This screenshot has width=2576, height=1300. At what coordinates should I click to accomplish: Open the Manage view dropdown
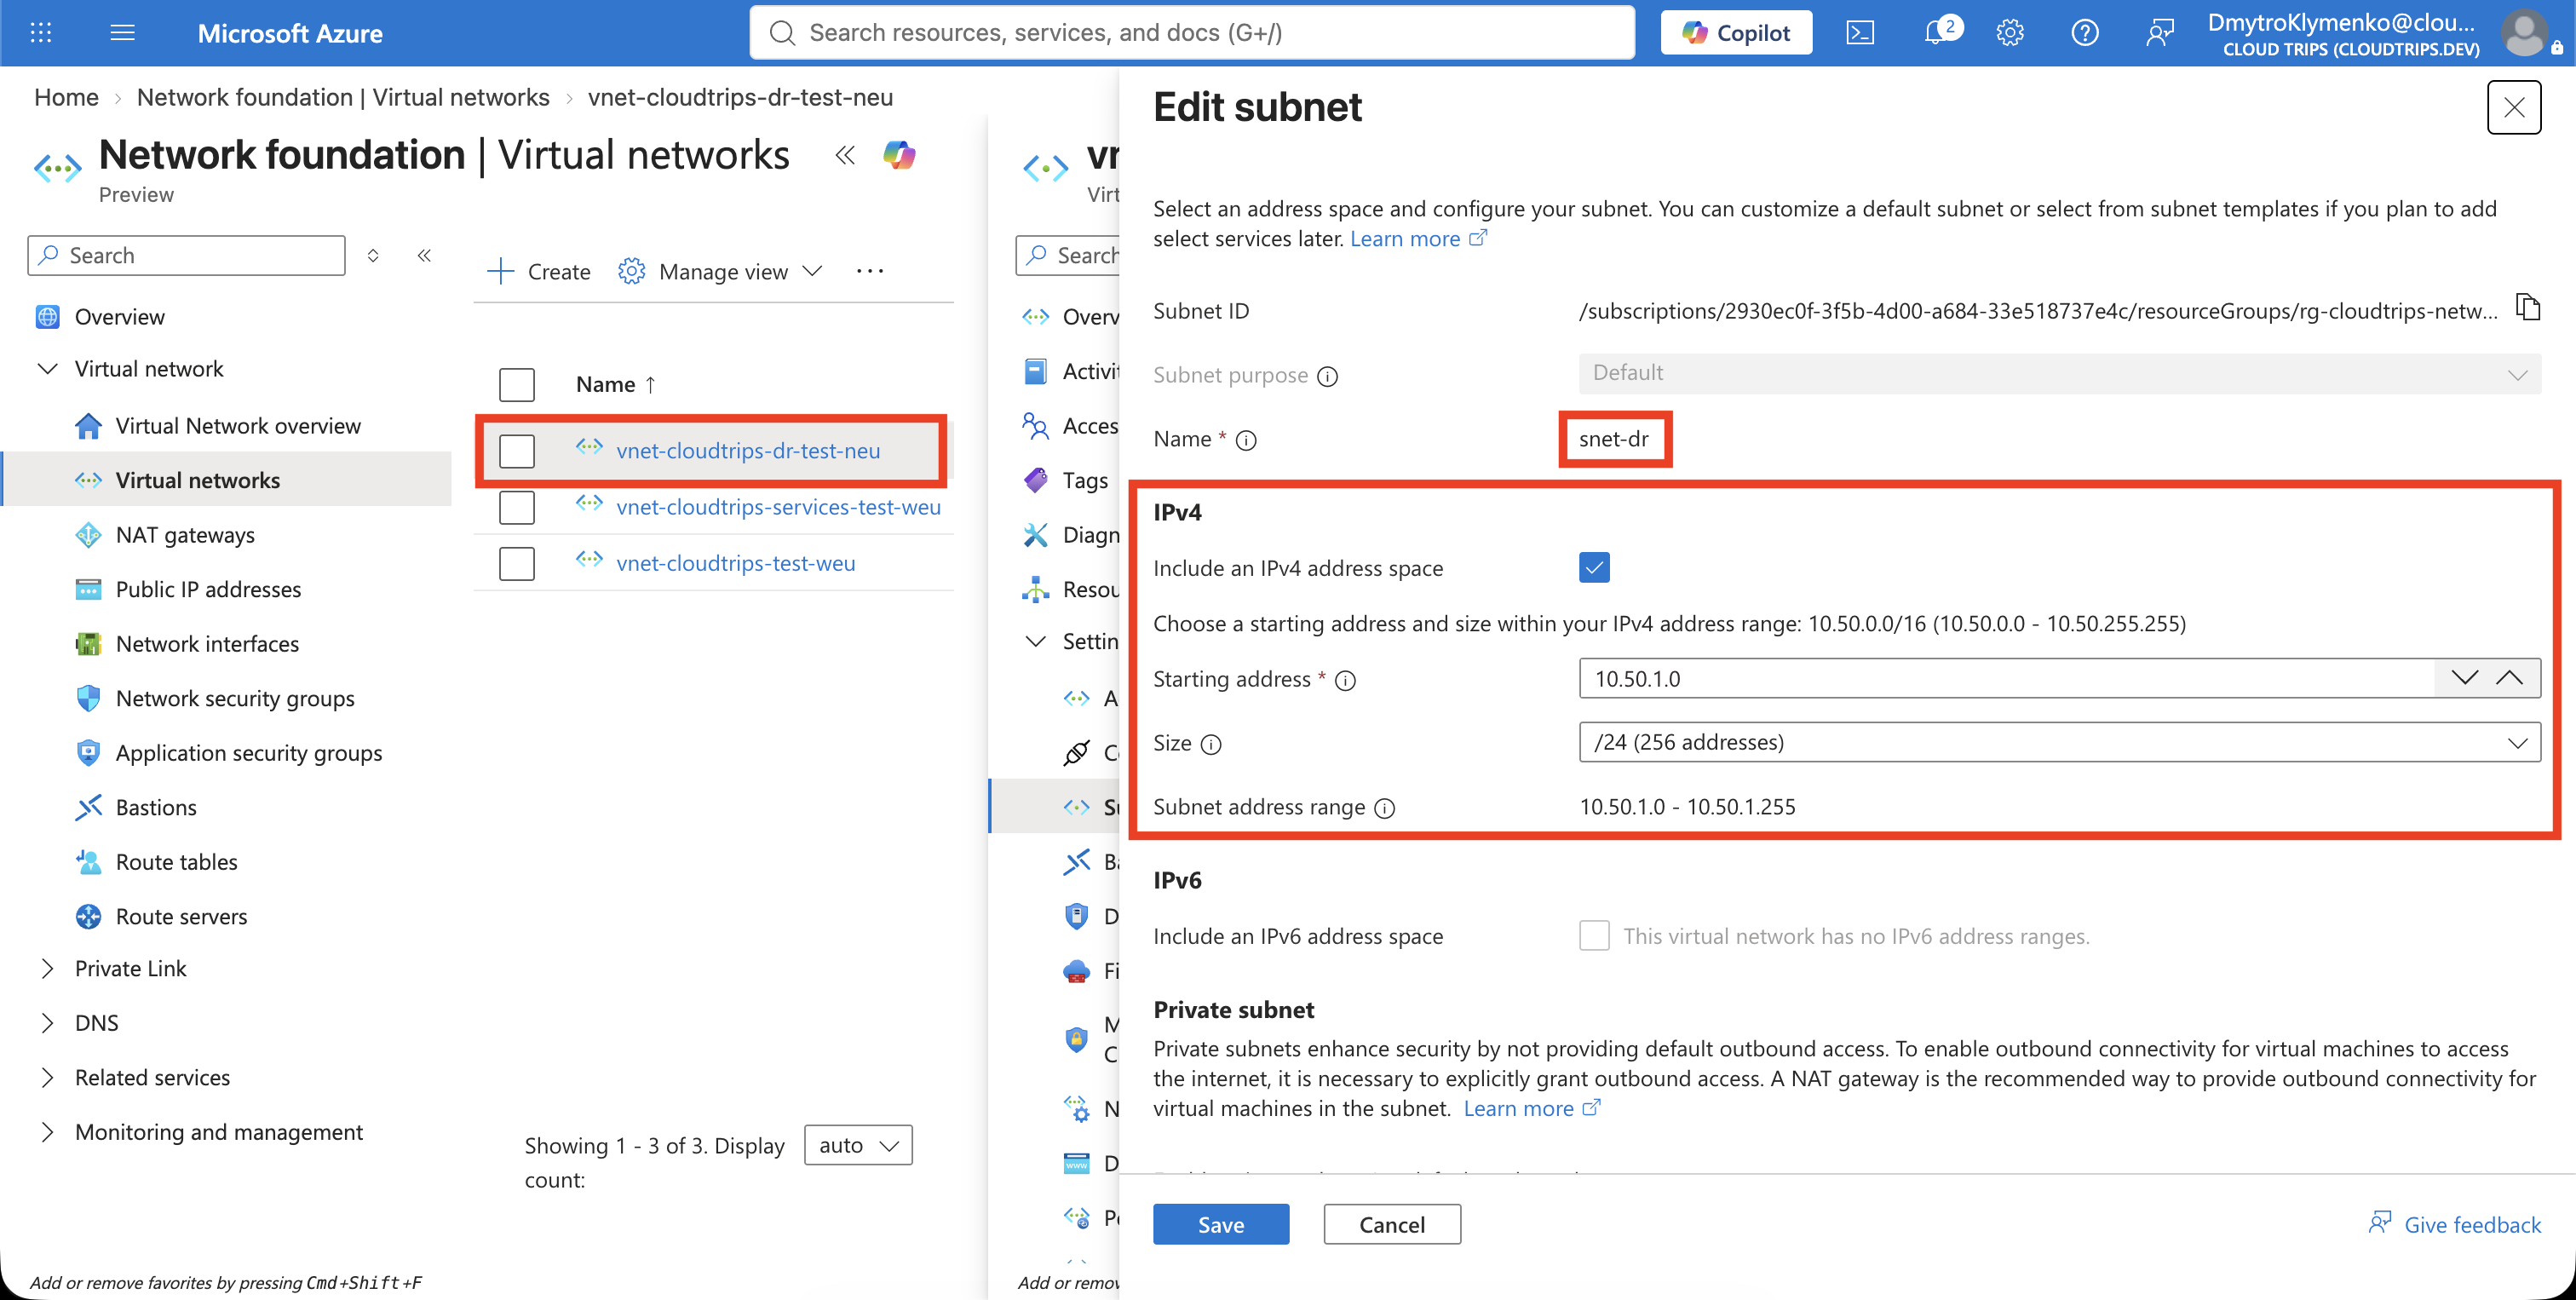coord(720,272)
